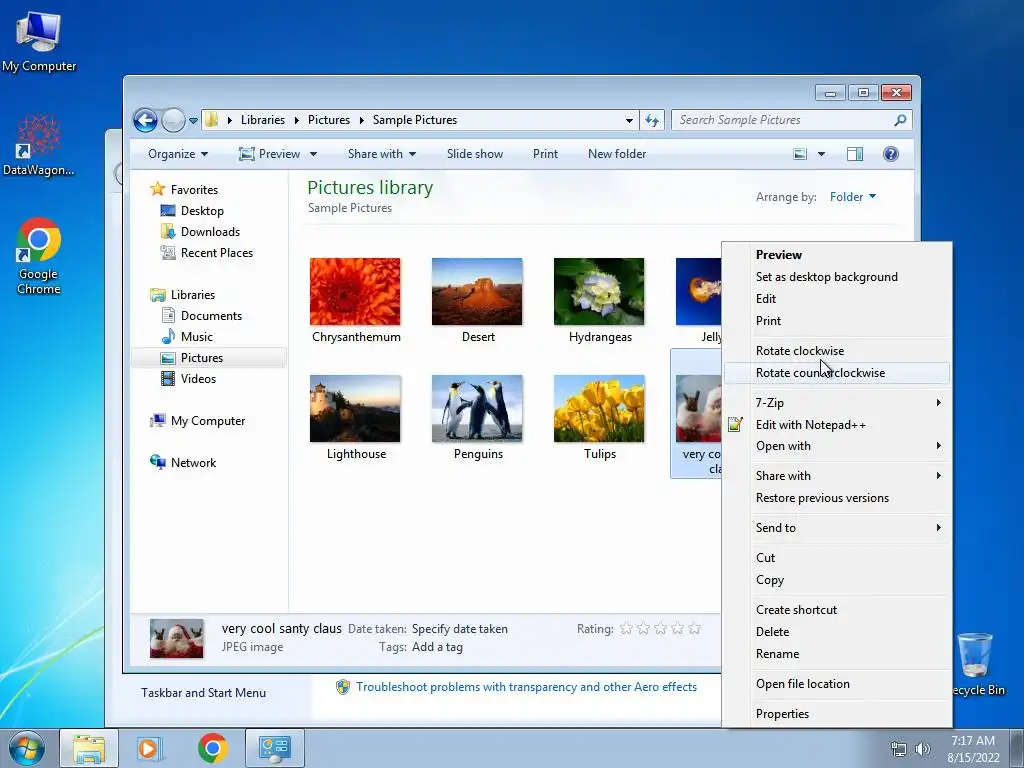Select the Chrysanthemum picture thumbnail

click(x=355, y=291)
